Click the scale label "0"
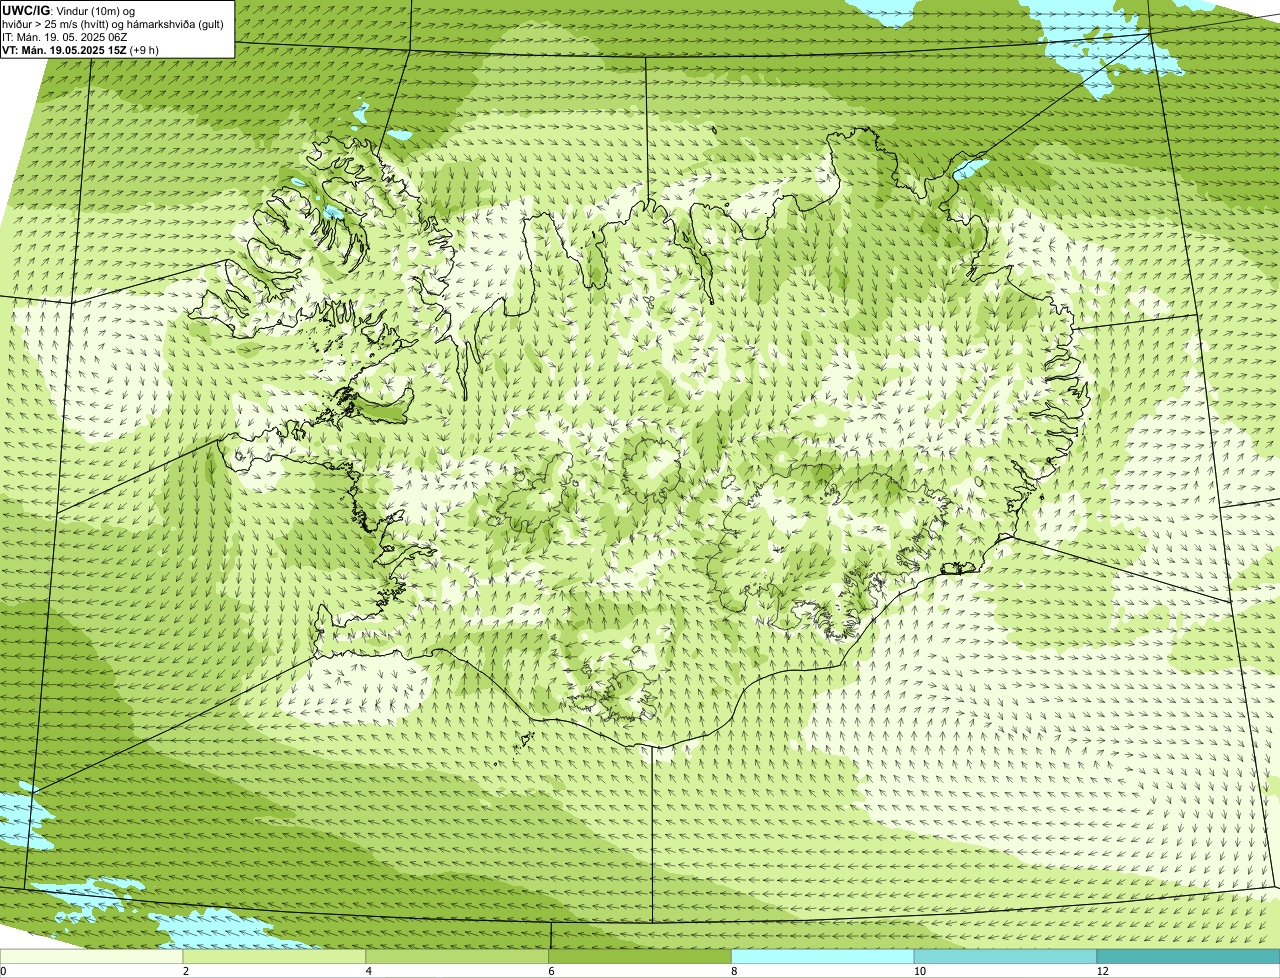The image size is (1280, 978). pos(3,971)
